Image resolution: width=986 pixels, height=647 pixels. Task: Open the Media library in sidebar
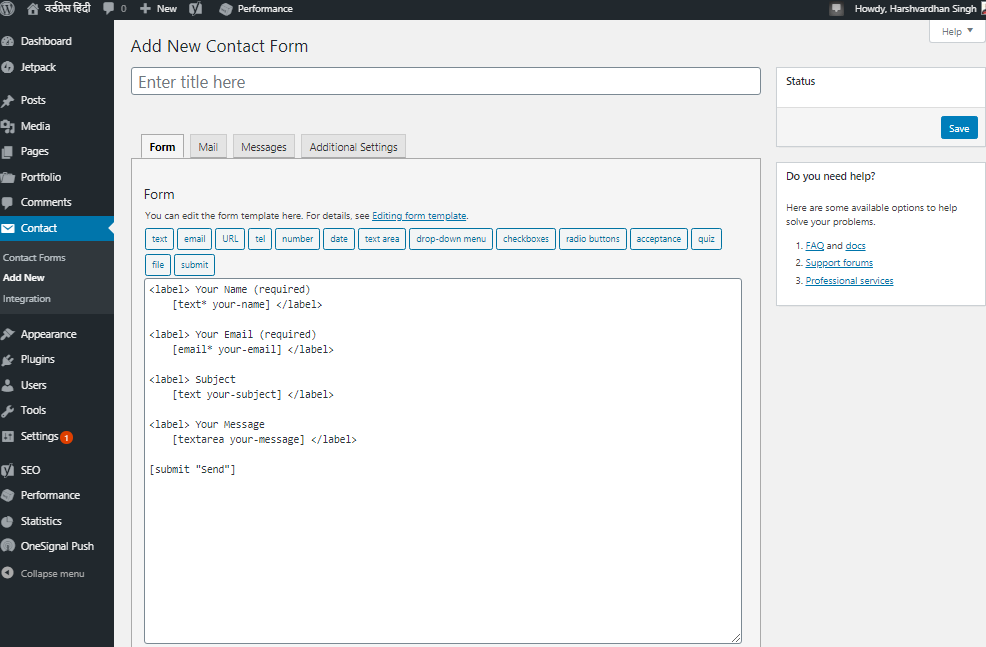(35, 126)
